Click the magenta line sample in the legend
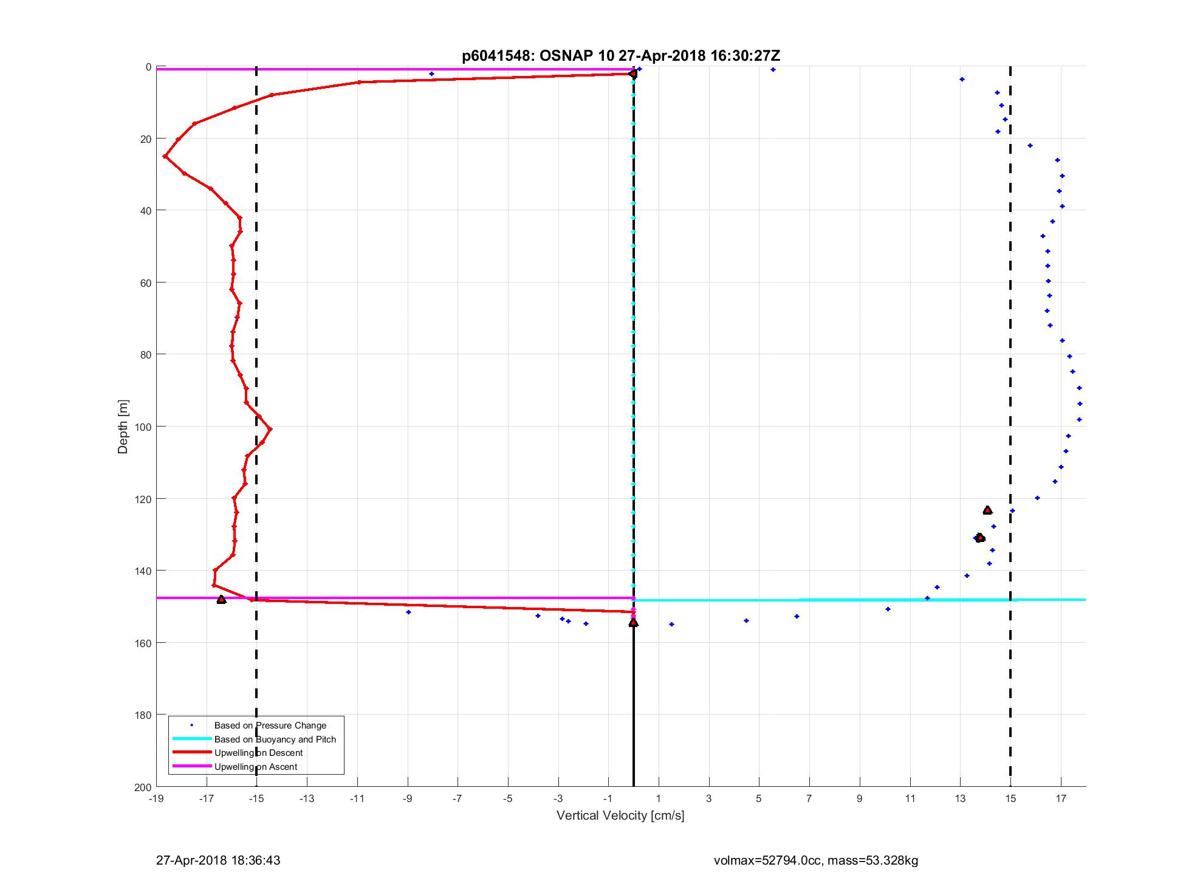 coord(191,767)
